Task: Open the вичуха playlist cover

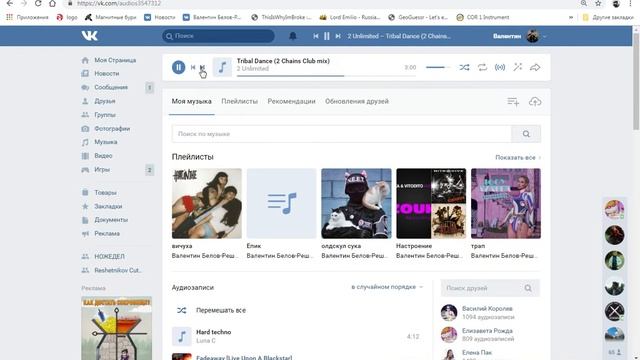Action: coord(207,203)
